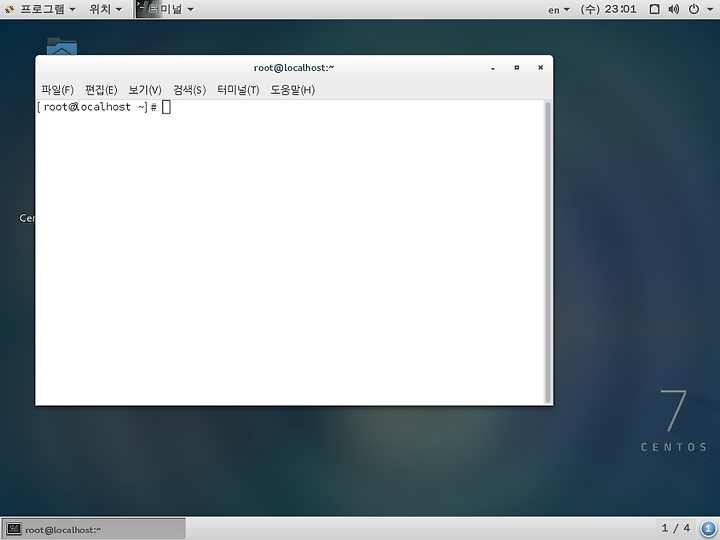Maximize the terminal window
The image size is (720, 540).
tap(517, 68)
